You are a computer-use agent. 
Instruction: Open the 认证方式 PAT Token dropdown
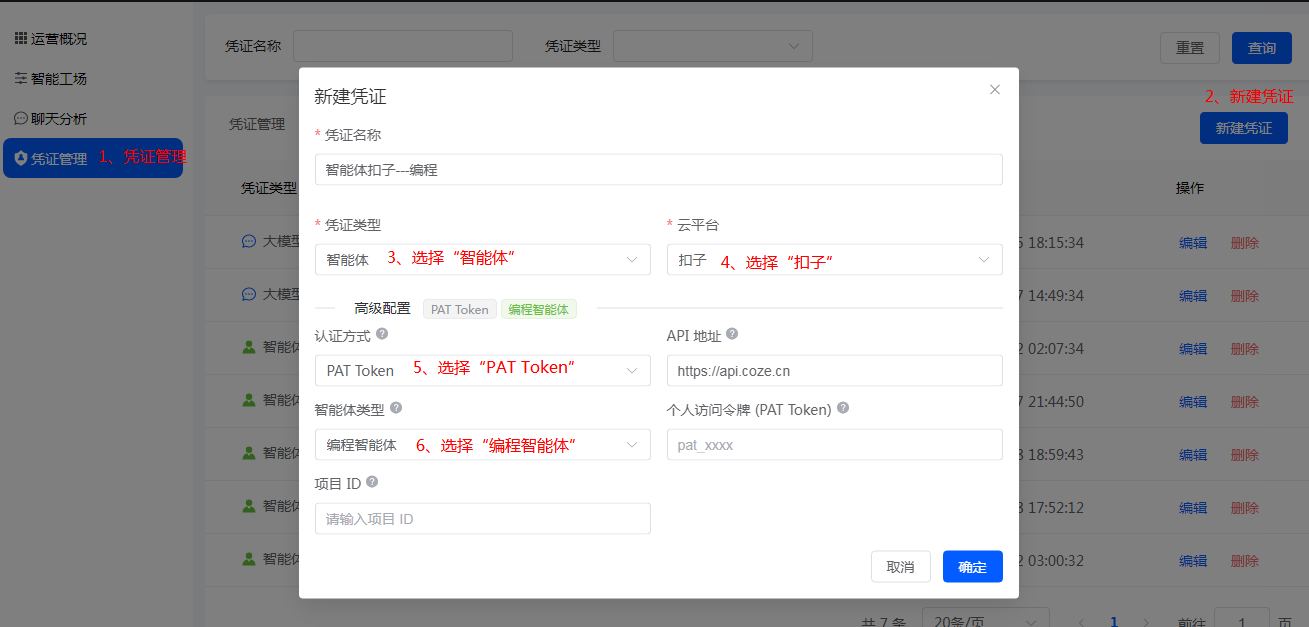click(482, 371)
